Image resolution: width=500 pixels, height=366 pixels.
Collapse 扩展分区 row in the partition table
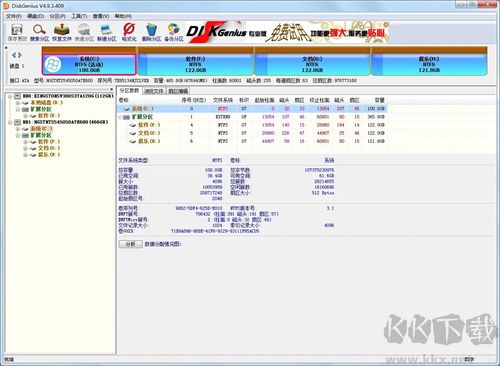click(x=120, y=117)
